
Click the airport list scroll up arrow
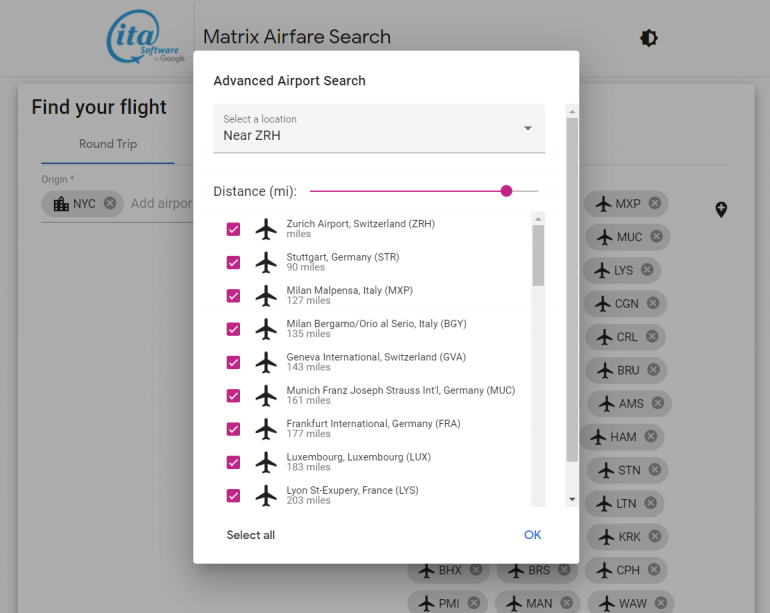(538, 218)
